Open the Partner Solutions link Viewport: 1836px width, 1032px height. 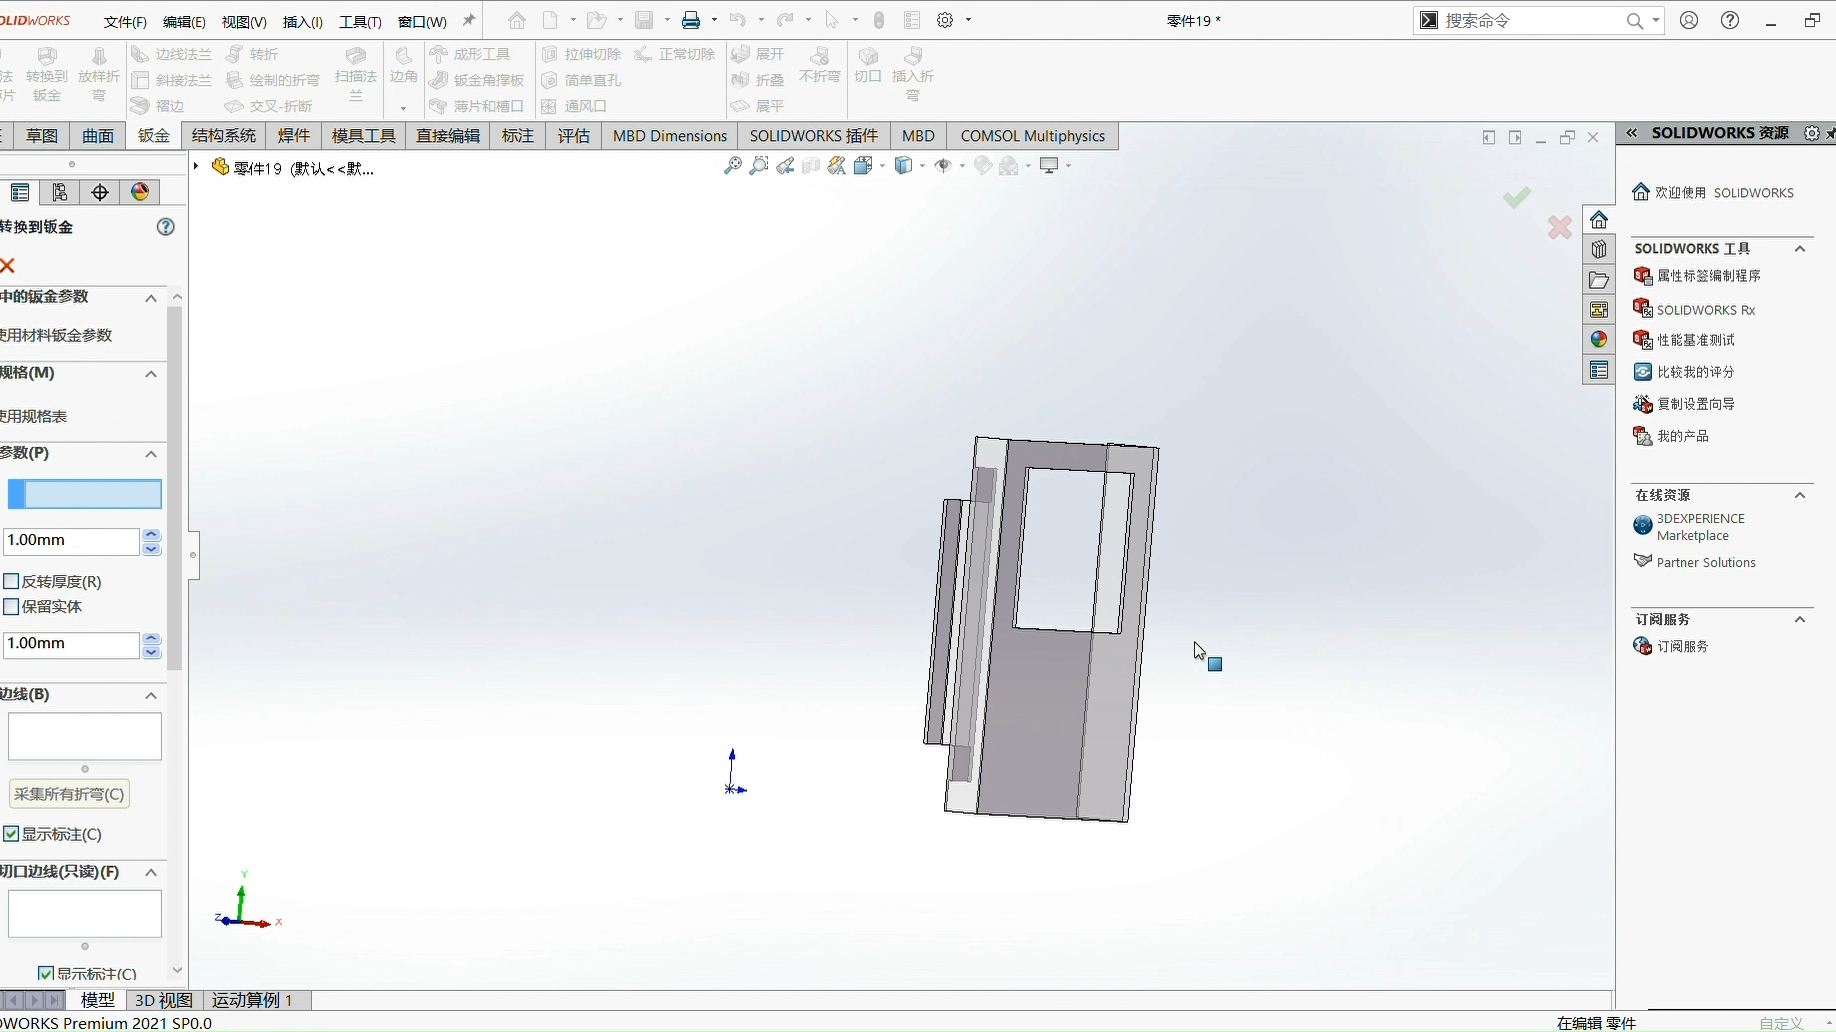(1705, 562)
